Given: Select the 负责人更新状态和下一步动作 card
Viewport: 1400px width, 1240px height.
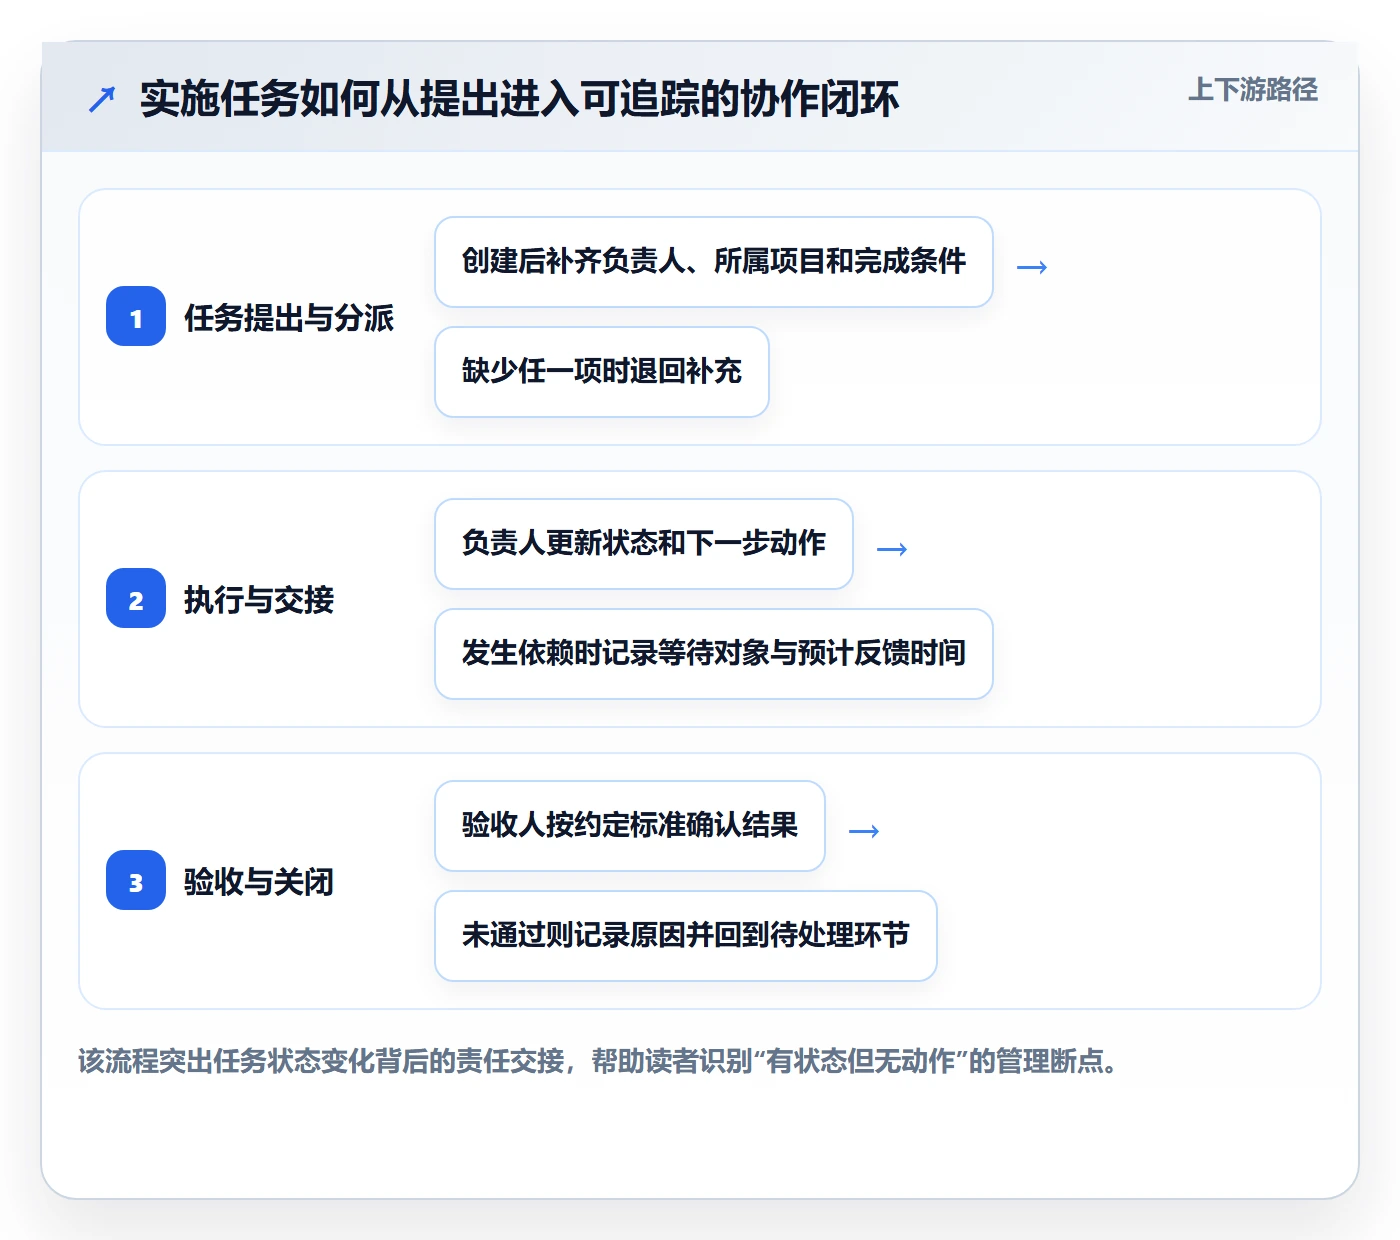Looking at the screenshot, I should 644,544.
